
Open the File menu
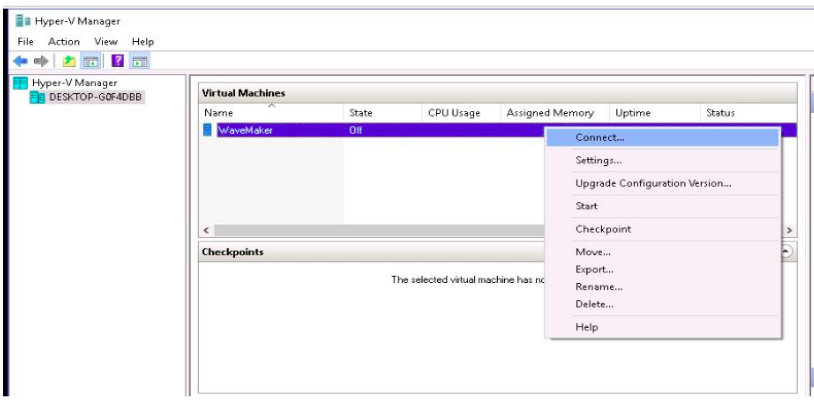[27, 41]
